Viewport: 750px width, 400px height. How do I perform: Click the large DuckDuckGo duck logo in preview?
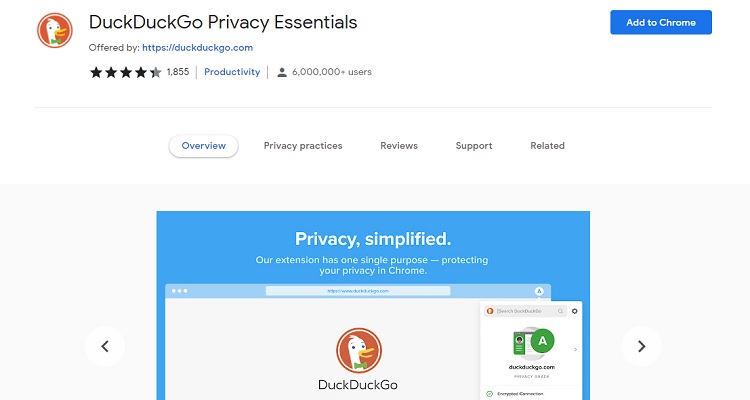pos(359,351)
